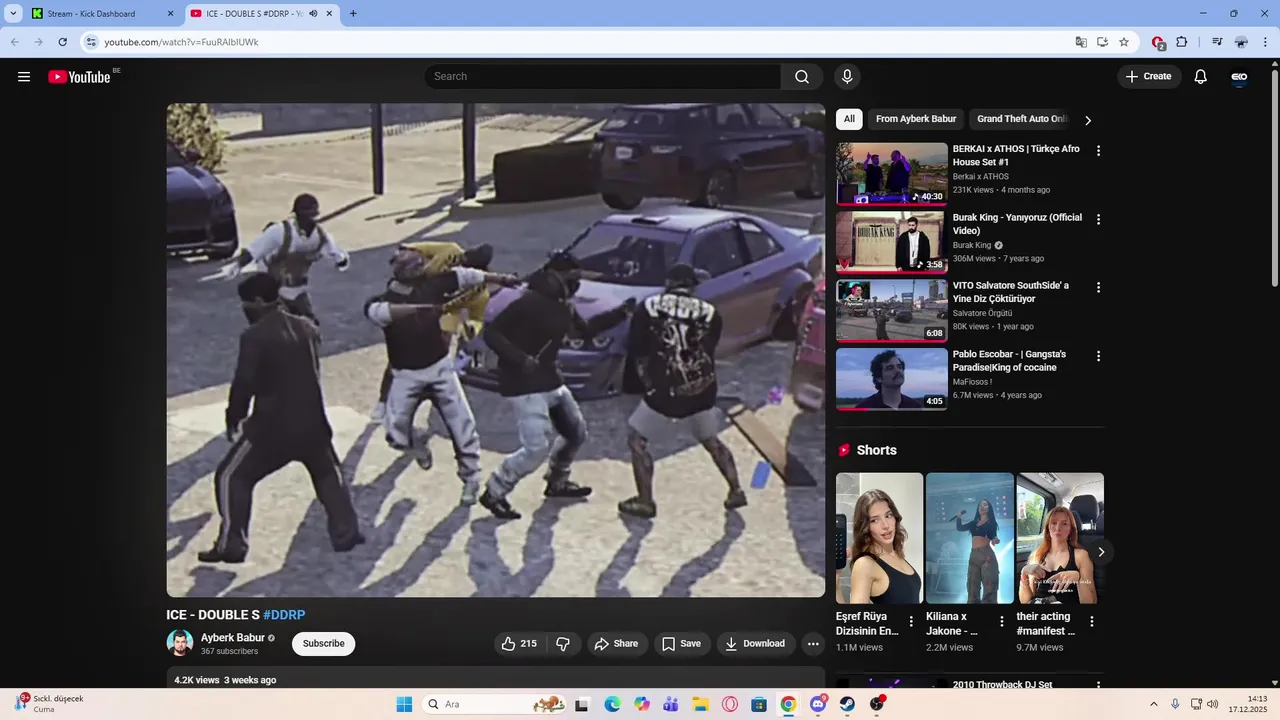
Task: Click the Download button
Action: pos(755,644)
